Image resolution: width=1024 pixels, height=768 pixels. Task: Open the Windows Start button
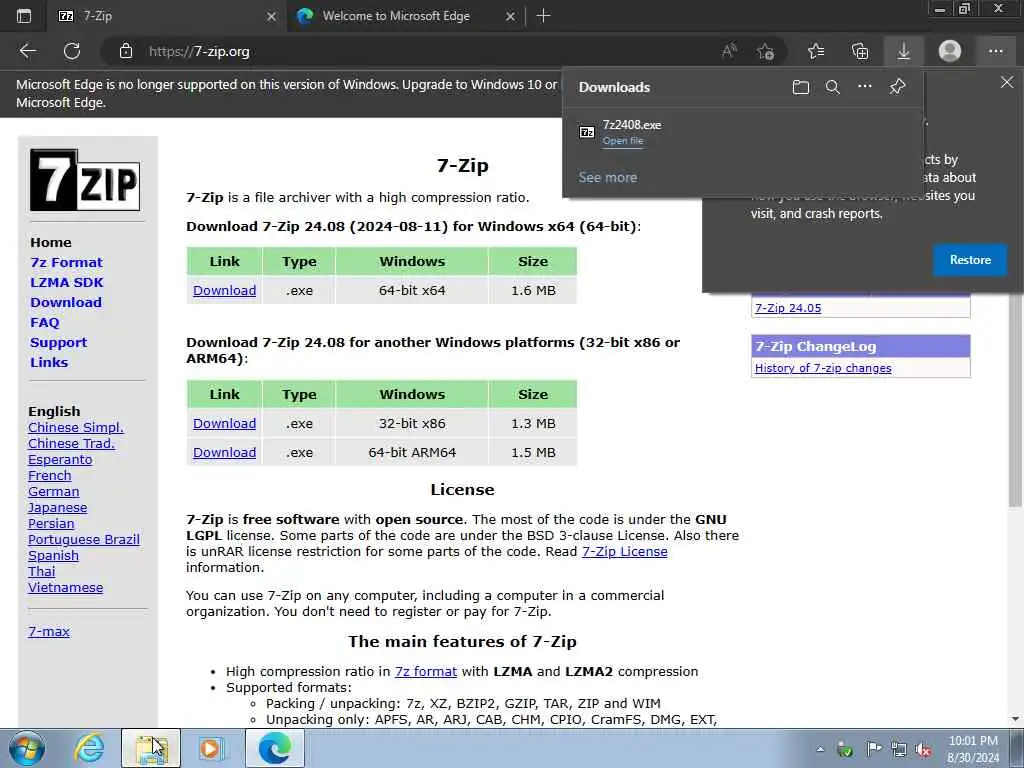(27, 748)
